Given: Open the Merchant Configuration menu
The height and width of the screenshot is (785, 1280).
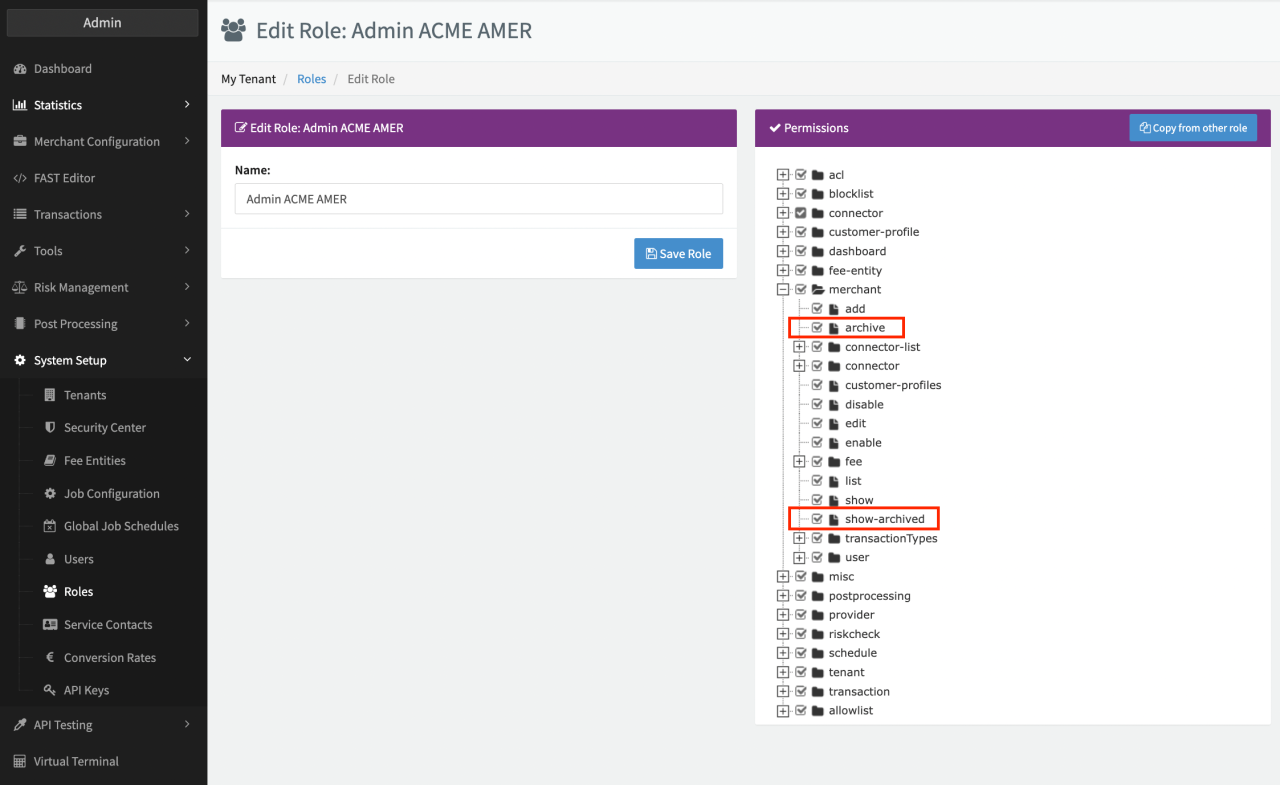Looking at the screenshot, I should point(96,142).
